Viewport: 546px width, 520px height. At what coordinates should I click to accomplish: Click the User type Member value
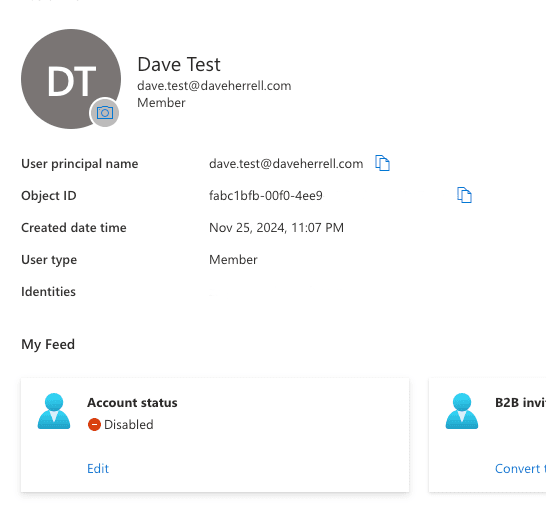coord(233,259)
